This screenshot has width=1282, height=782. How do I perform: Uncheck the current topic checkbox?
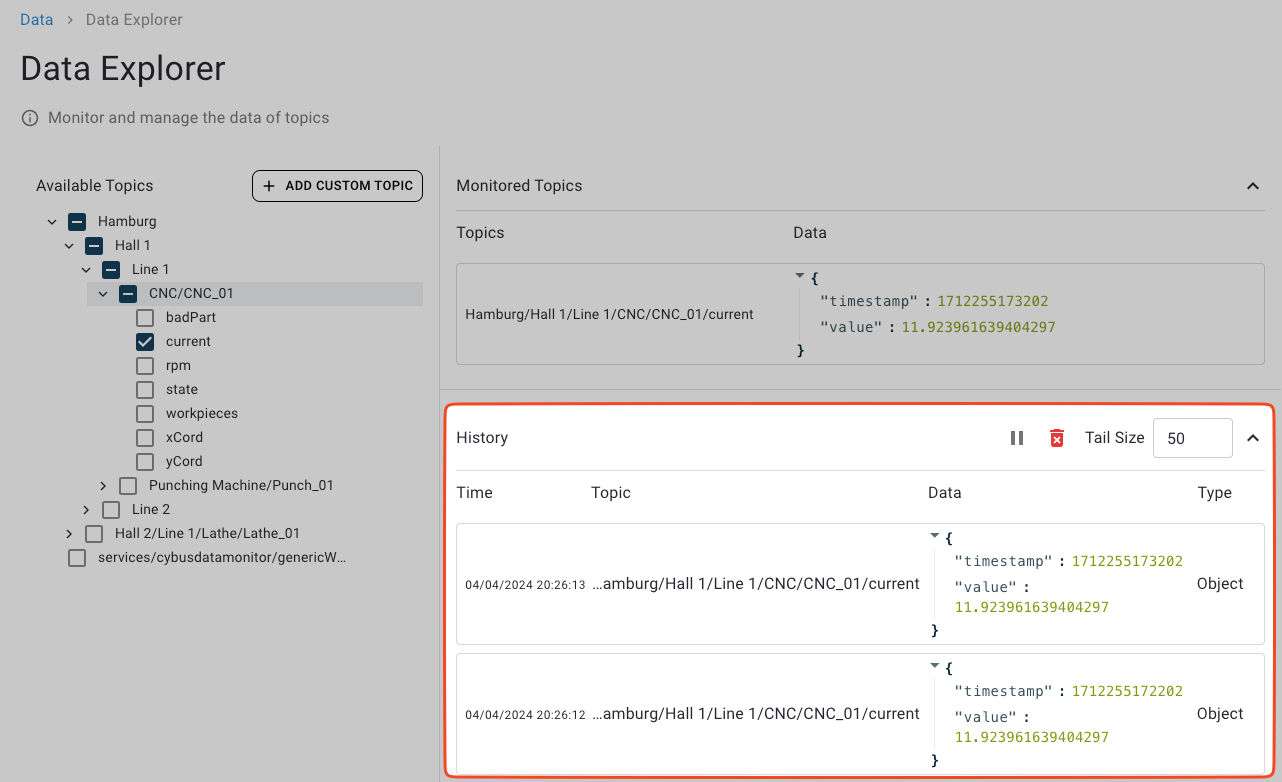pos(144,341)
